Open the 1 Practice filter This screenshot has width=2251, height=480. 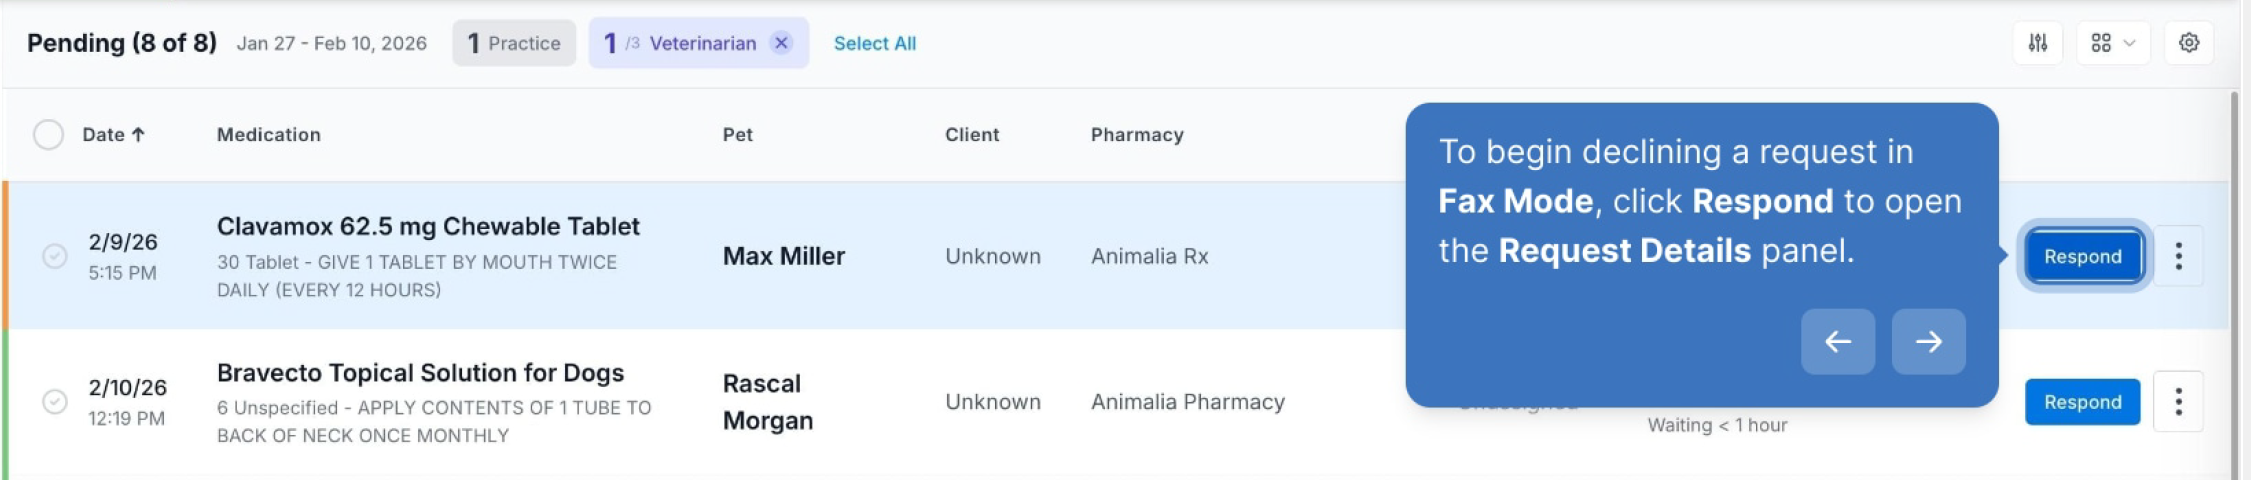click(514, 43)
